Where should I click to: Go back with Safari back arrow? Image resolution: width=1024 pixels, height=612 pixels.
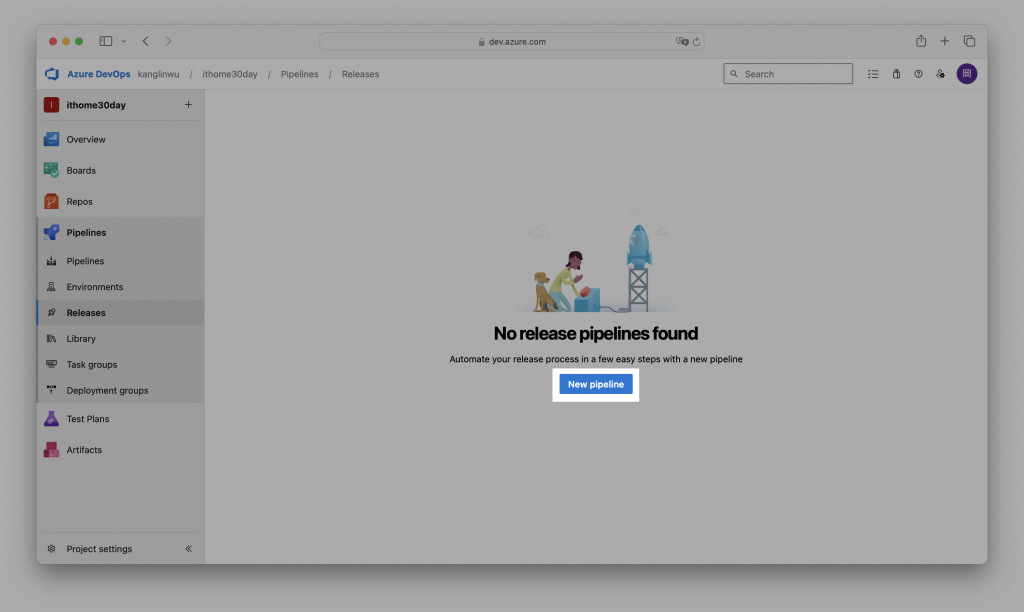[x=146, y=41]
